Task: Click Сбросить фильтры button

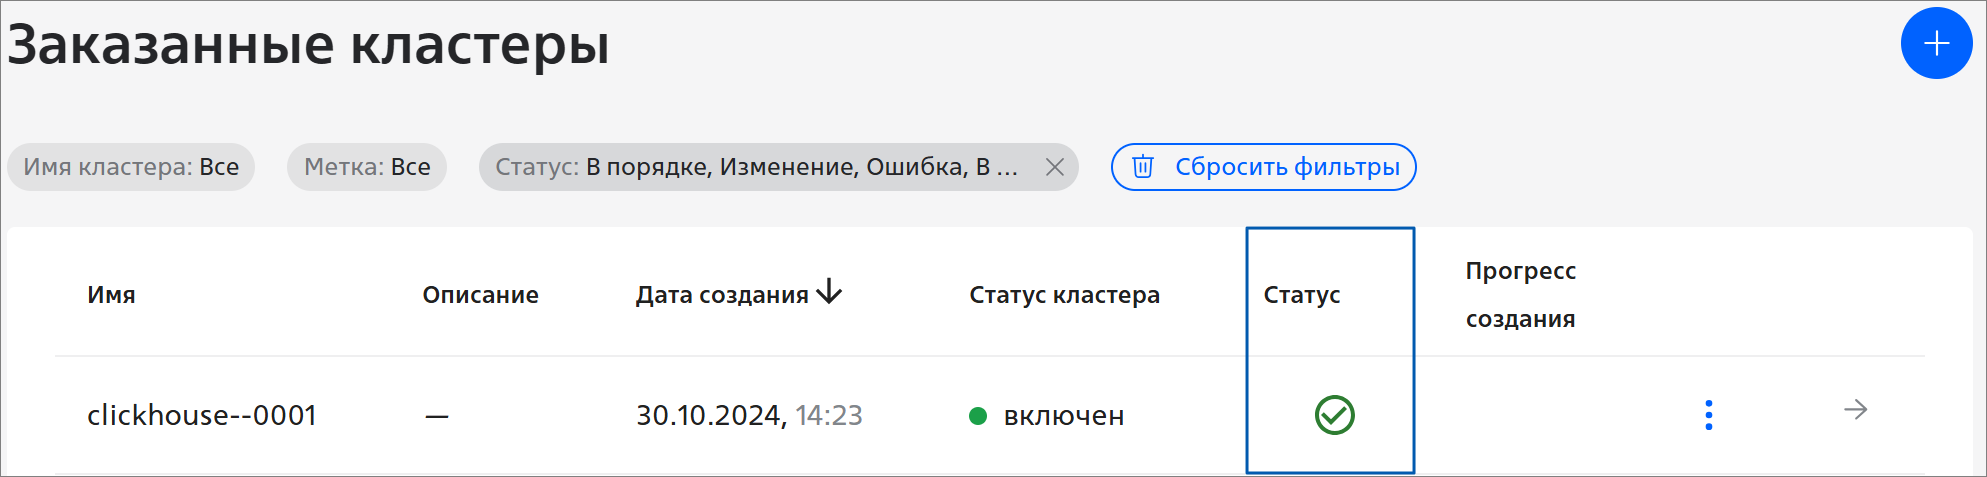Action: pos(1263,167)
